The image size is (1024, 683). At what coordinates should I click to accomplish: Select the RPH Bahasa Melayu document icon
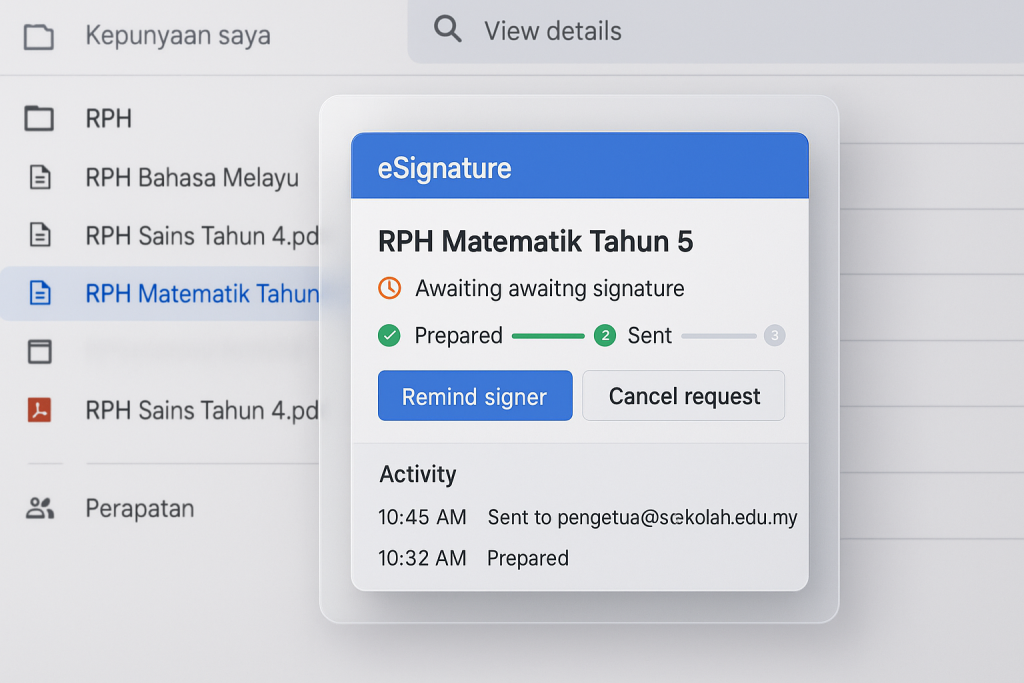pos(40,177)
